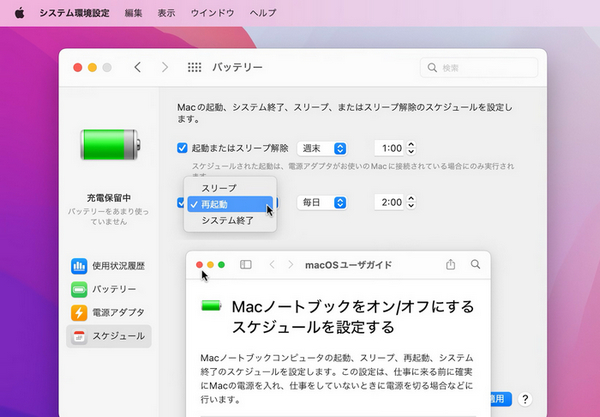Click the 1:00 time stepper arrows
This screenshot has height=417, width=600.
pyautogui.click(x=411, y=148)
